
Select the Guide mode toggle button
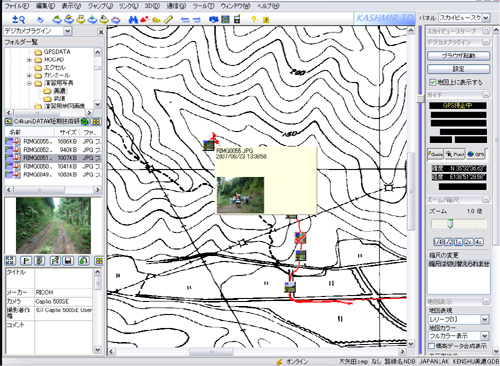coord(435,154)
